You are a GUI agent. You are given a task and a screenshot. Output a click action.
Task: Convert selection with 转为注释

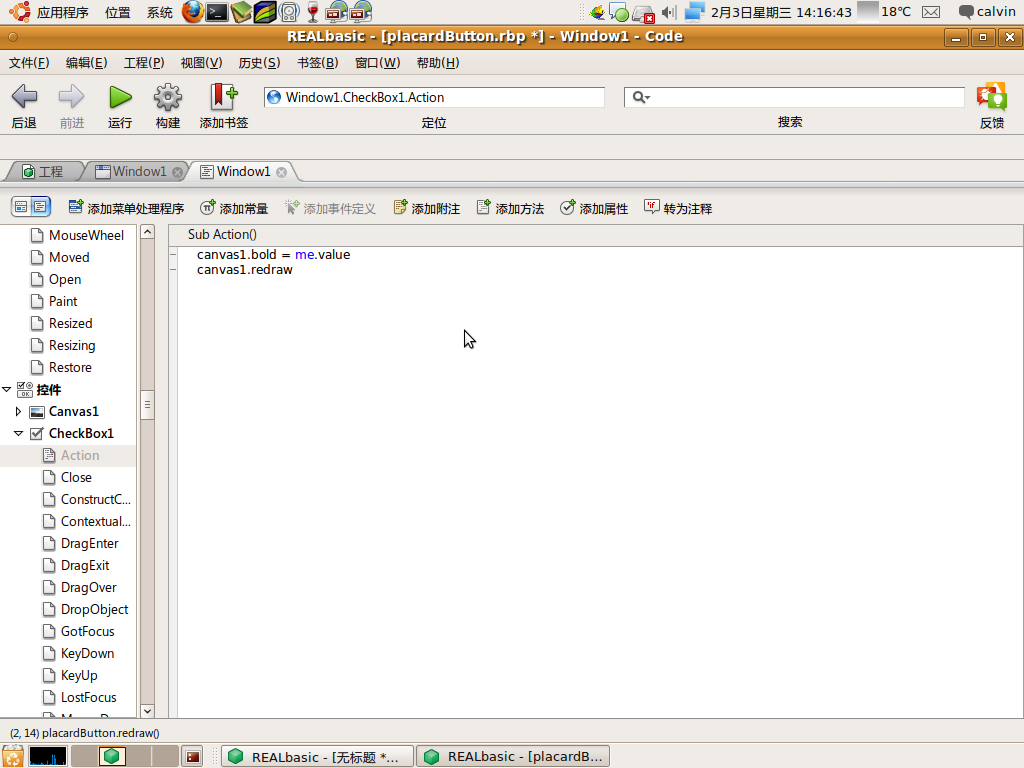pyautogui.click(x=678, y=208)
